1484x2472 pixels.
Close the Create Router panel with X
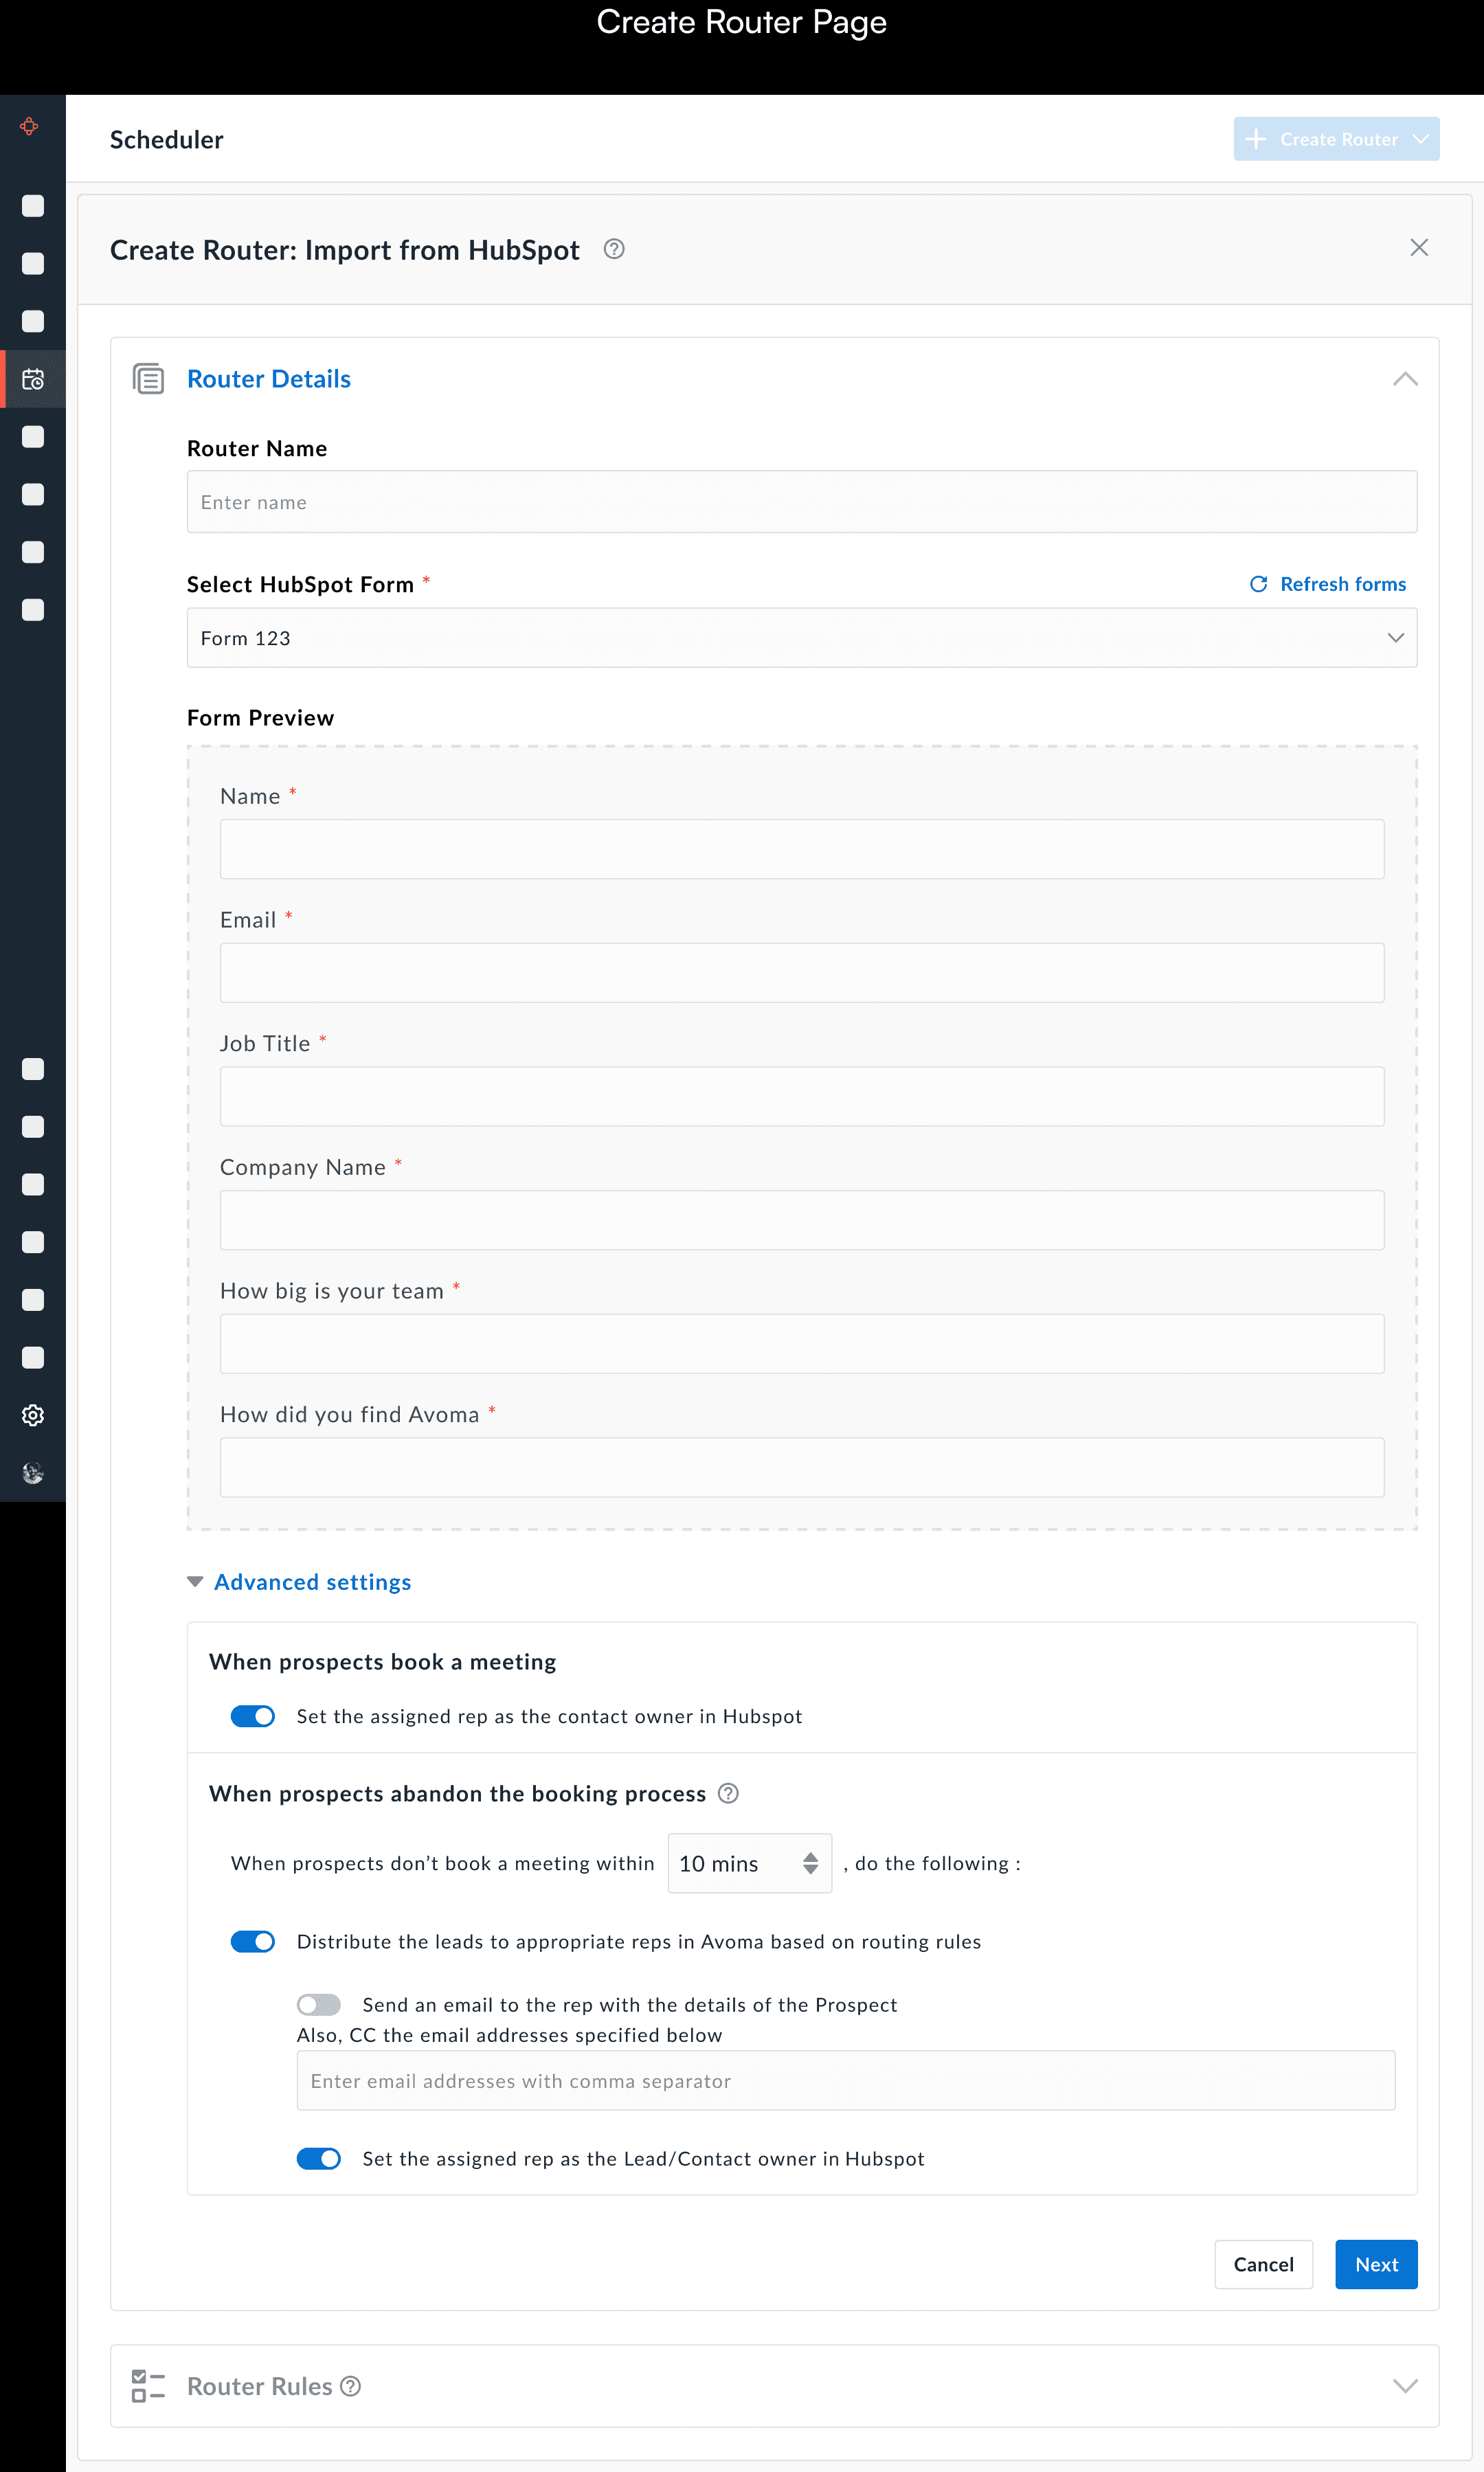point(1418,247)
